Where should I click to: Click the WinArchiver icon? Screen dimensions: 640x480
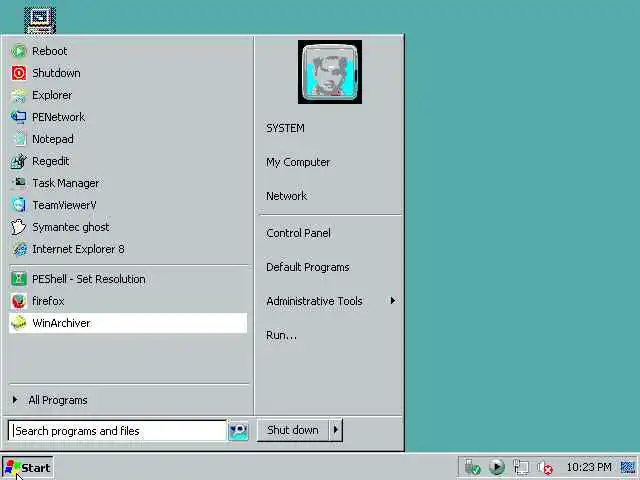click(18, 323)
